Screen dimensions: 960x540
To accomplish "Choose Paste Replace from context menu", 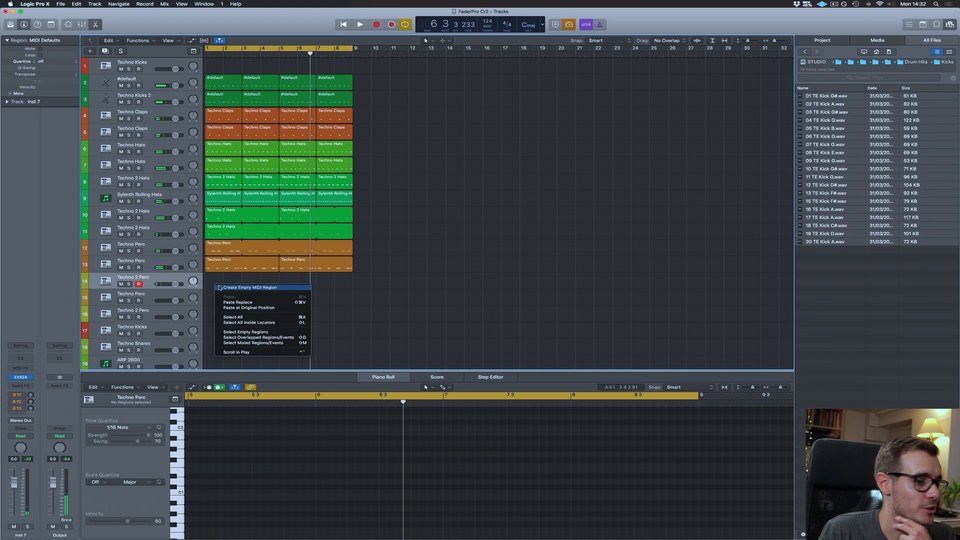I will coord(263,302).
